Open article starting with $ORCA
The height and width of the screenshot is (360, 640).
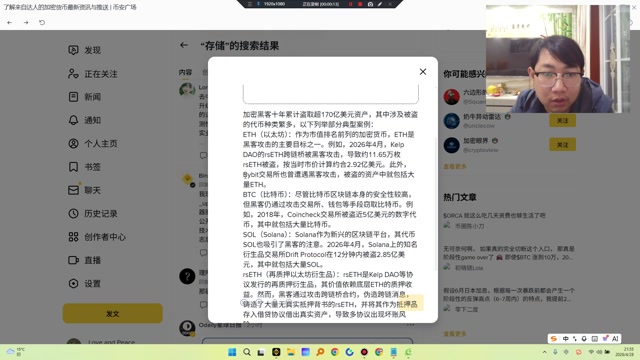pyautogui.click(x=494, y=215)
